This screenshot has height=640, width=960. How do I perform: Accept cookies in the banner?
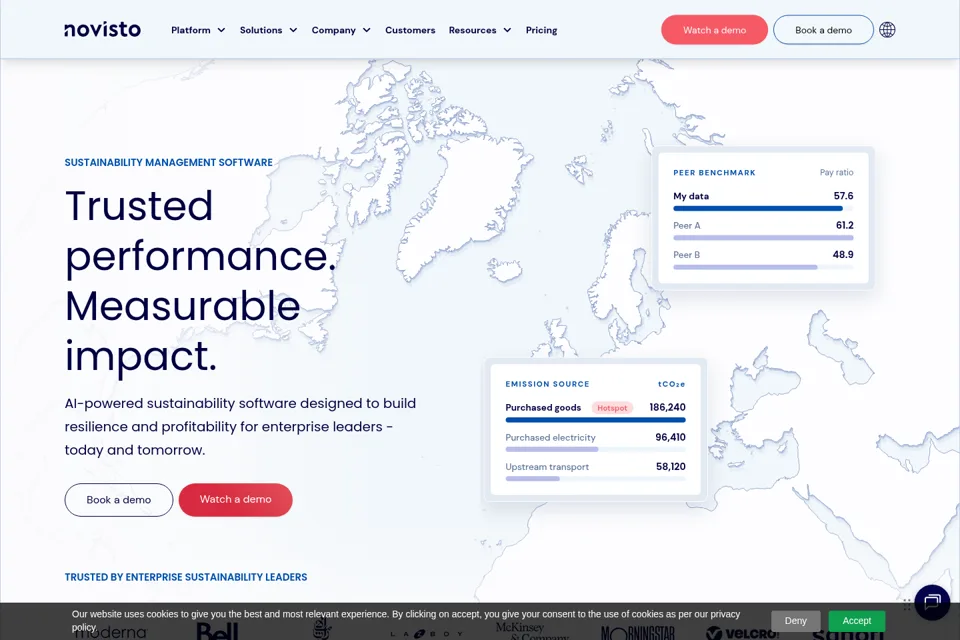(x=857, y=620)
